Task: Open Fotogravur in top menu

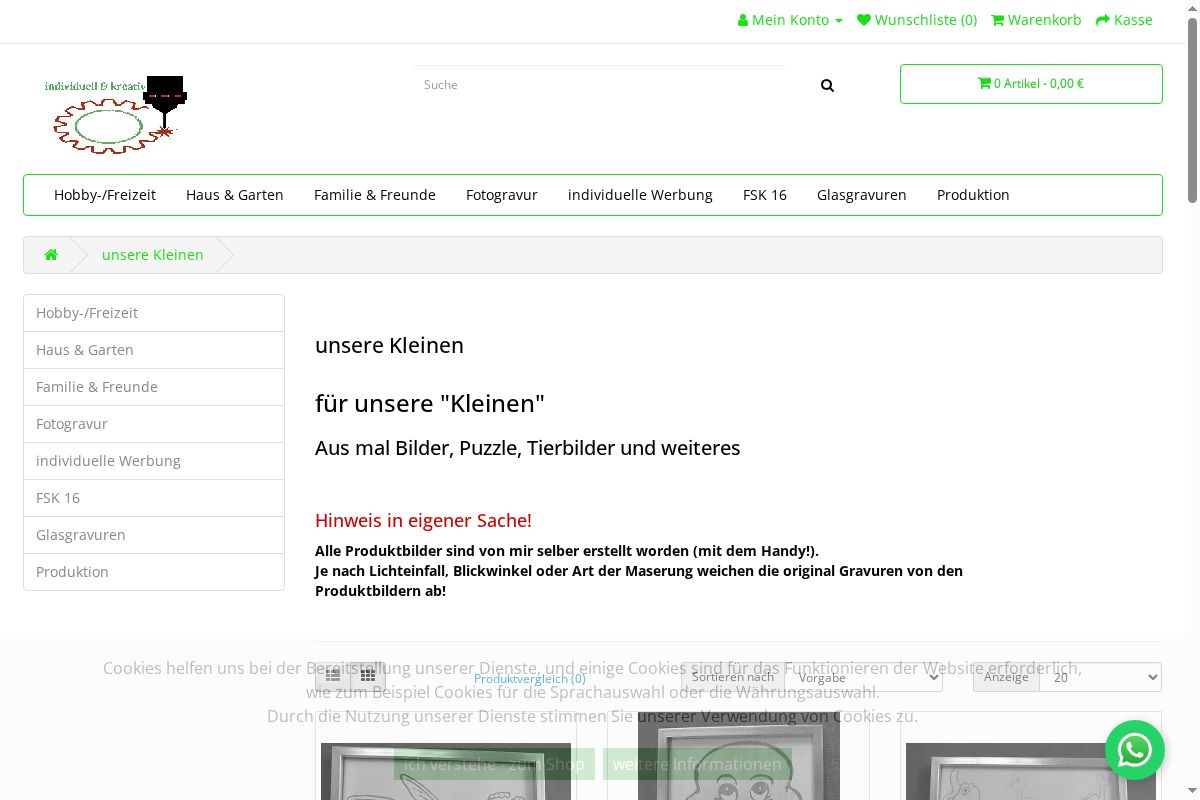Action: [502, 195]
